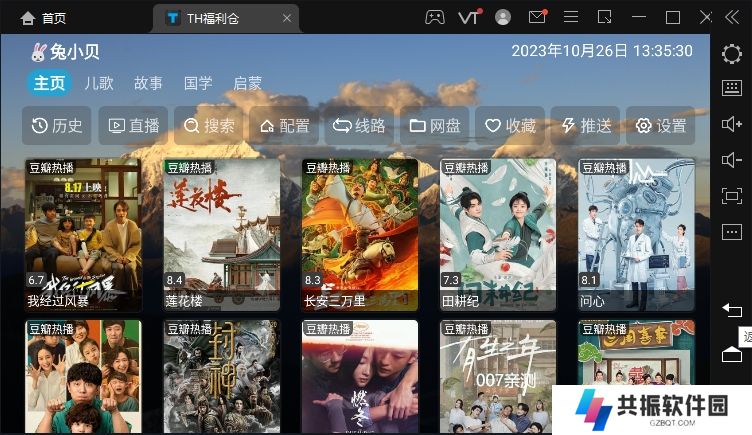
Task: Open the 莲花楼 poster
Action: click(x=222, y=235)
